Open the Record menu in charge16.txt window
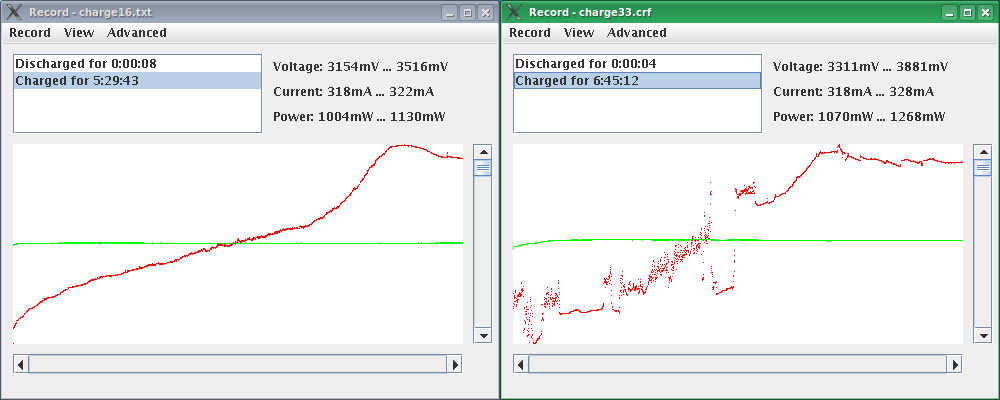Screen dimensions: 1000x400 (30, 32)
